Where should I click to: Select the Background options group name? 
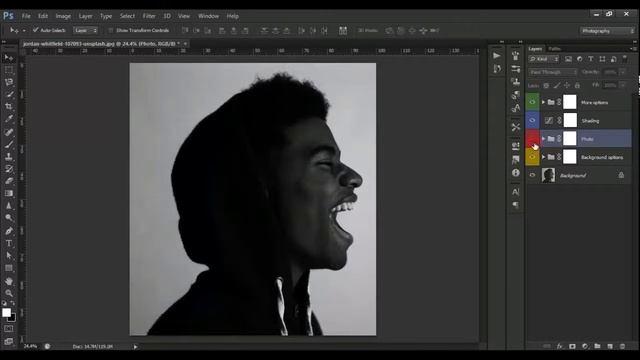(x=602, y=157)
